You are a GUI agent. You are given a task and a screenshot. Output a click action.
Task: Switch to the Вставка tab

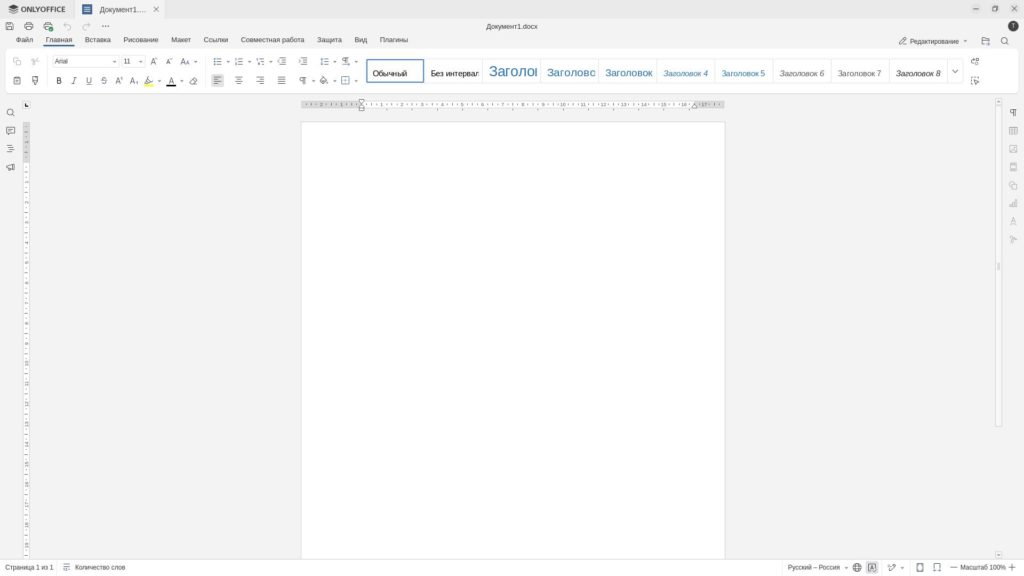pos(98,40)
